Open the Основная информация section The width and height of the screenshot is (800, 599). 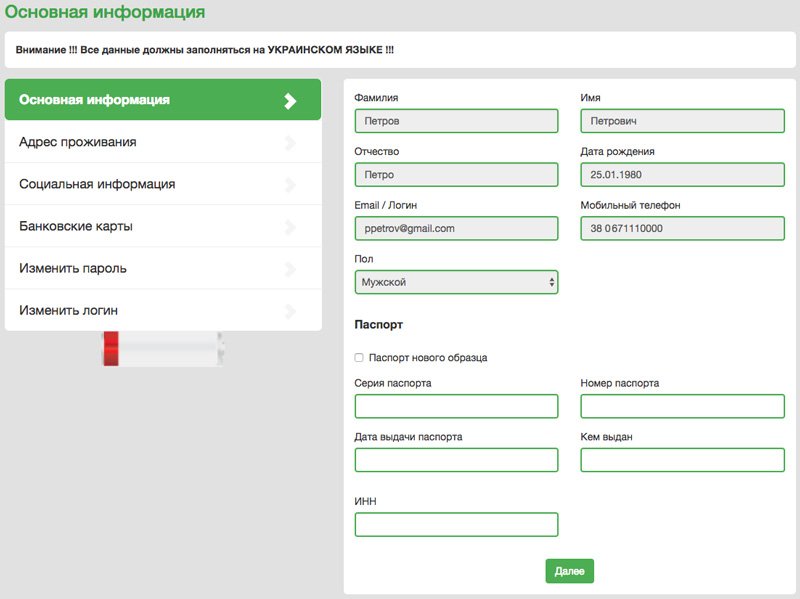[163, 99]
